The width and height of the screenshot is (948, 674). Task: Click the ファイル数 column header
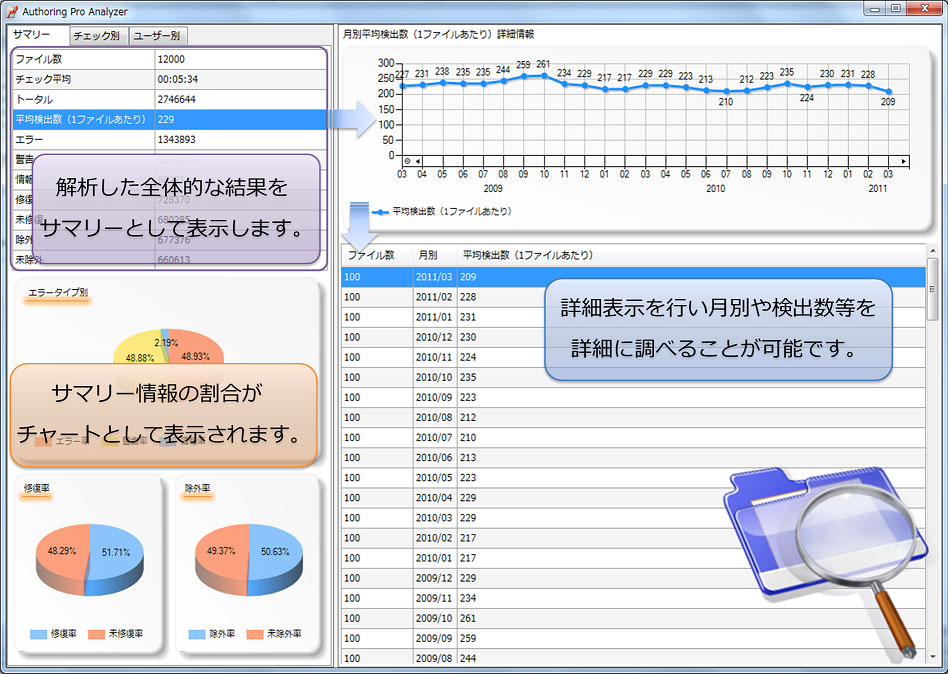370,256
